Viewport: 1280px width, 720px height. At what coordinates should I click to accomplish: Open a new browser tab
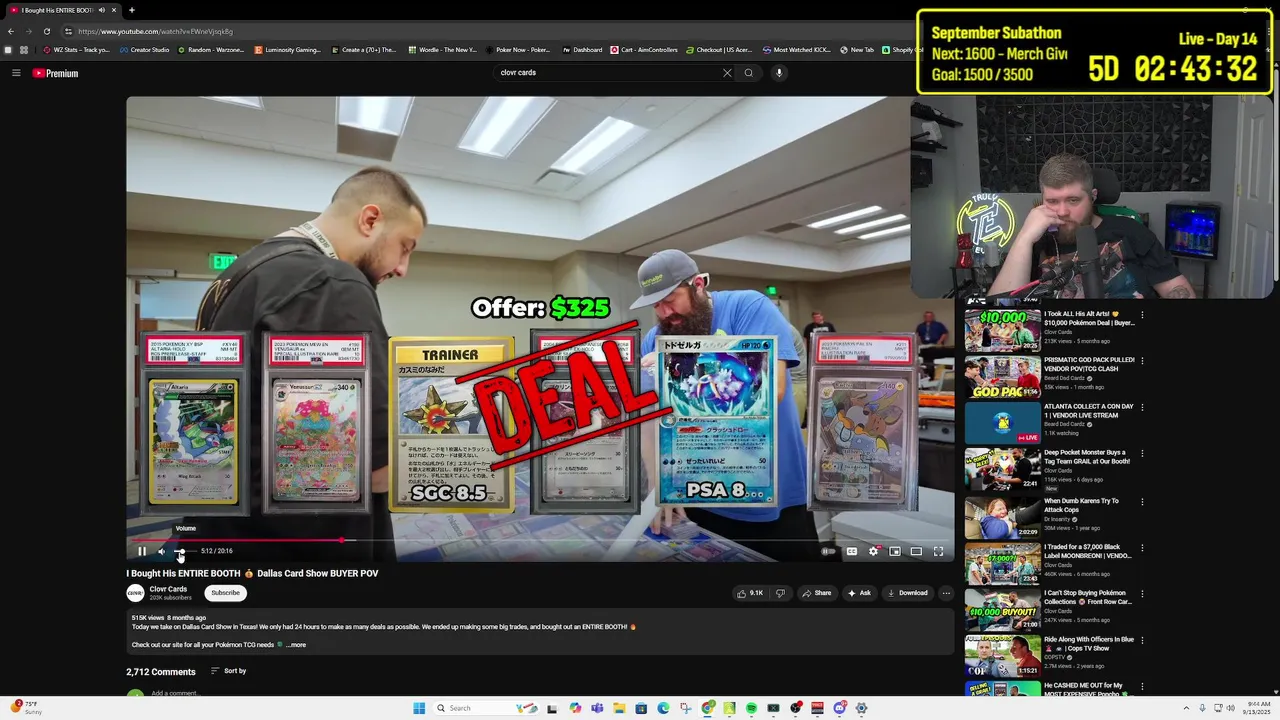[x=132, y=10]
